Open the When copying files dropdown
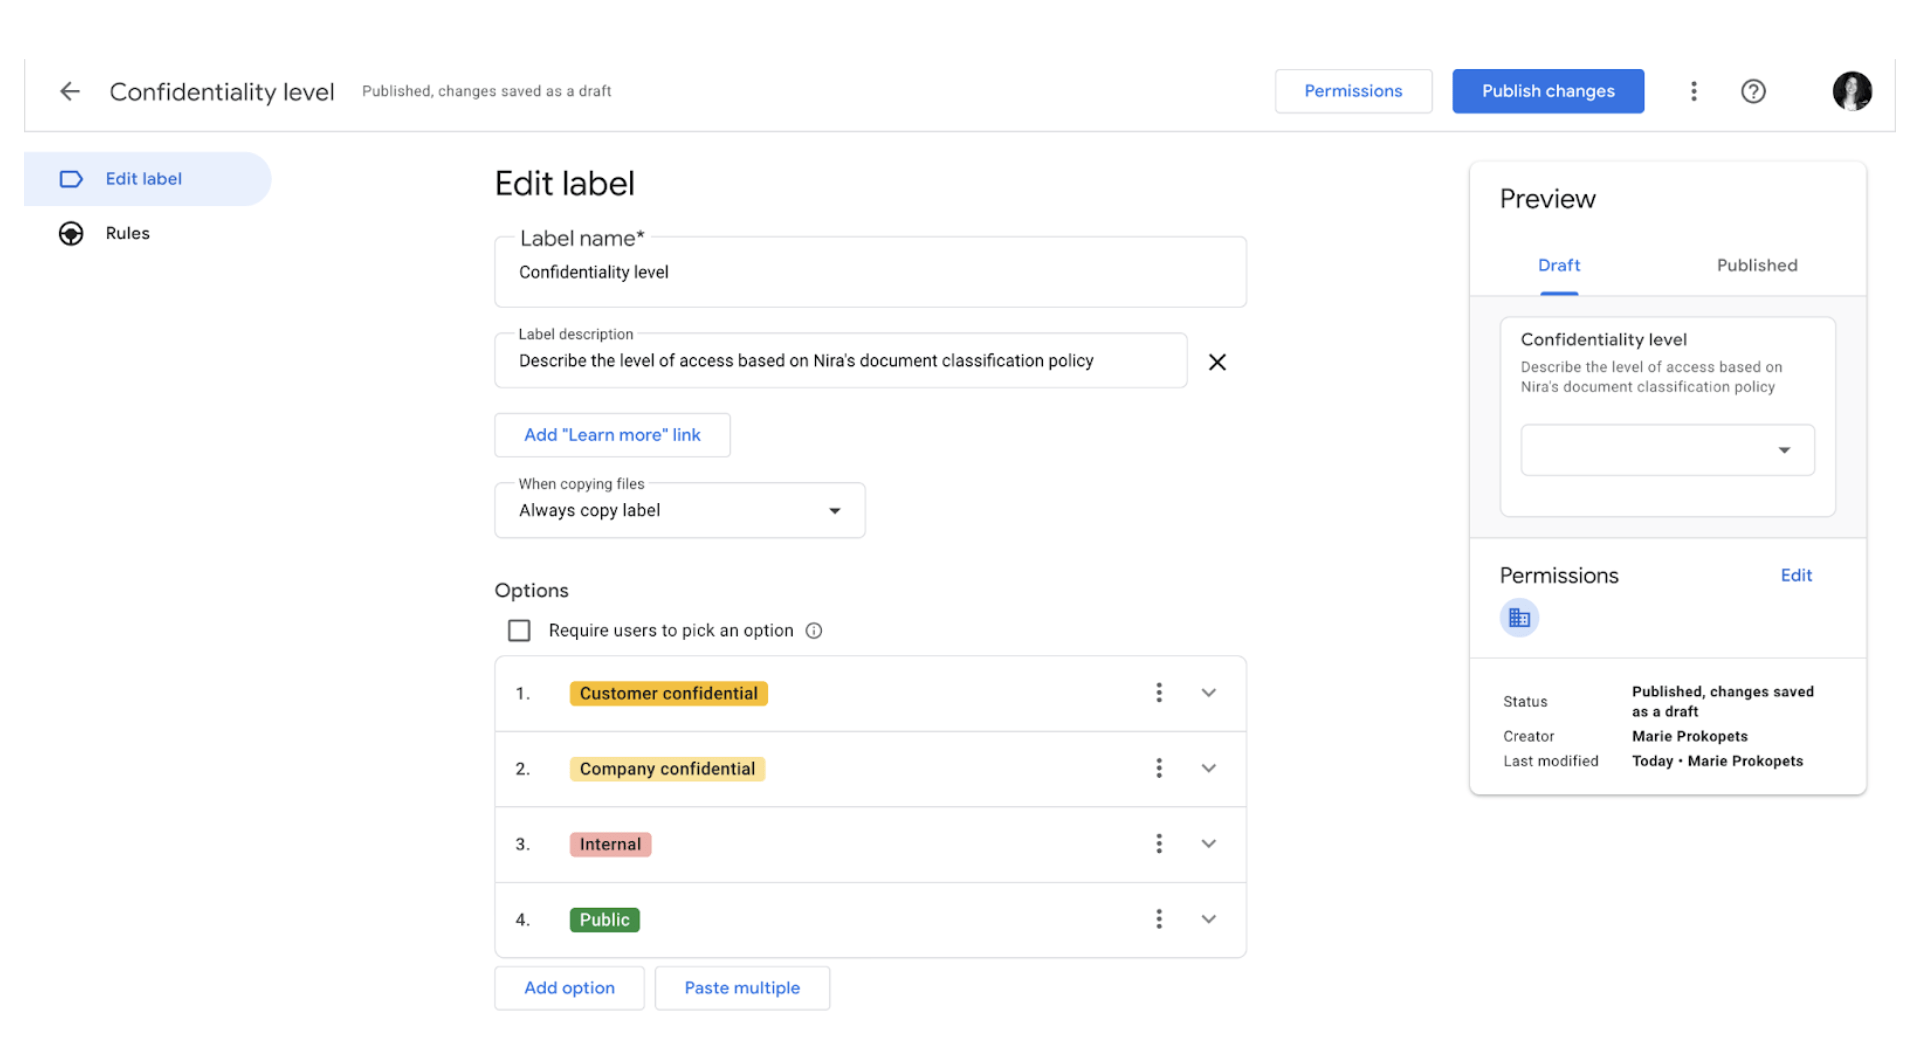 click(x=679, y=511)
